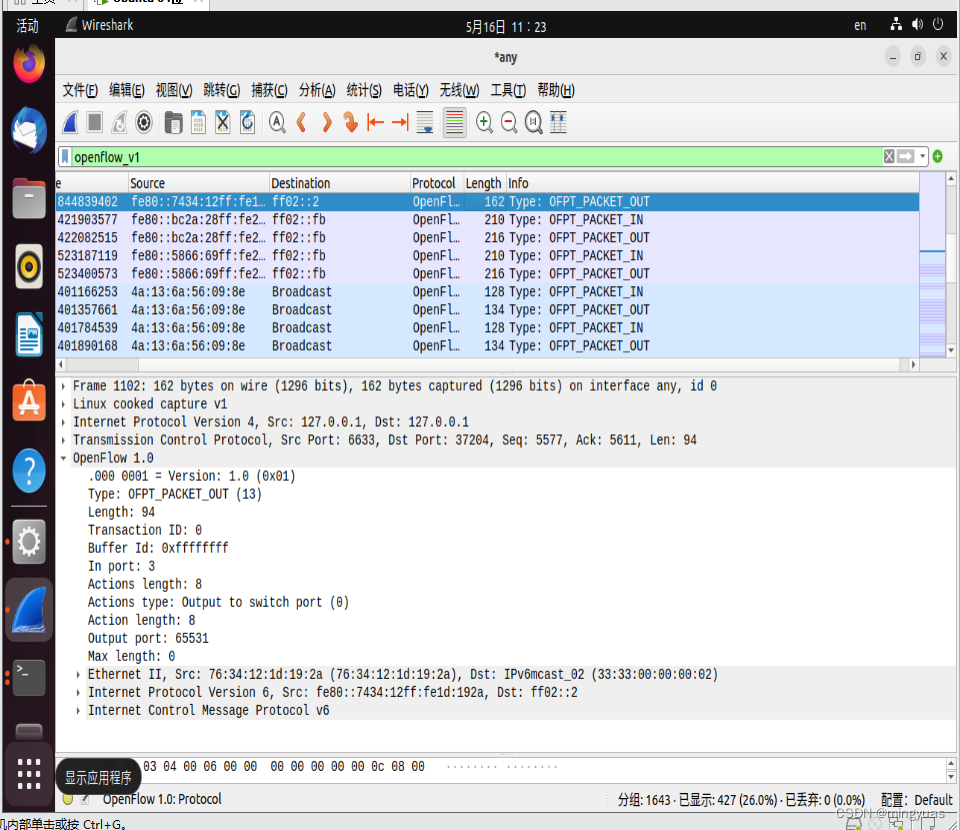The image size is (960, 830).
Task: Open the find packet tool
Action: pyautogui.click(x=275, y=122)
